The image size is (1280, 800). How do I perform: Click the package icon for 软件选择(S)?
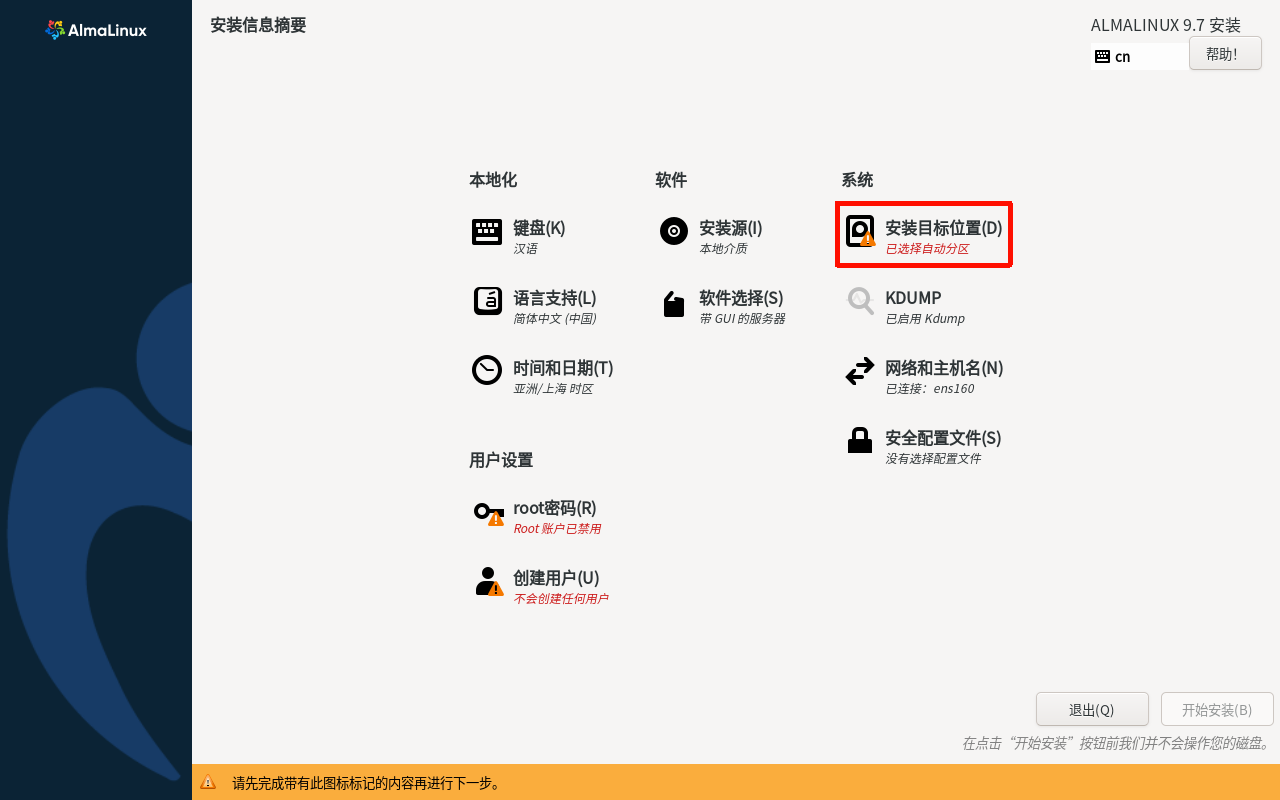tap(674, 304)
